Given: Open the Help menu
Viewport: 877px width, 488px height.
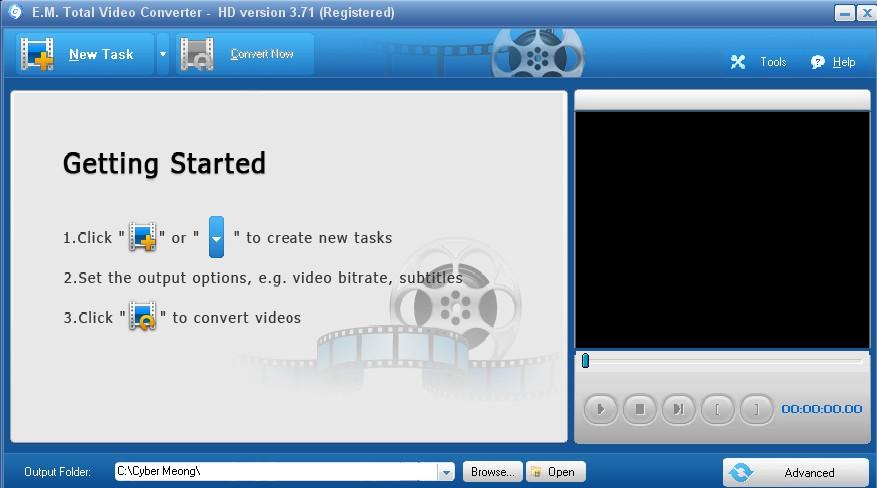Looking at the screenshot, I should pos(843,62).
